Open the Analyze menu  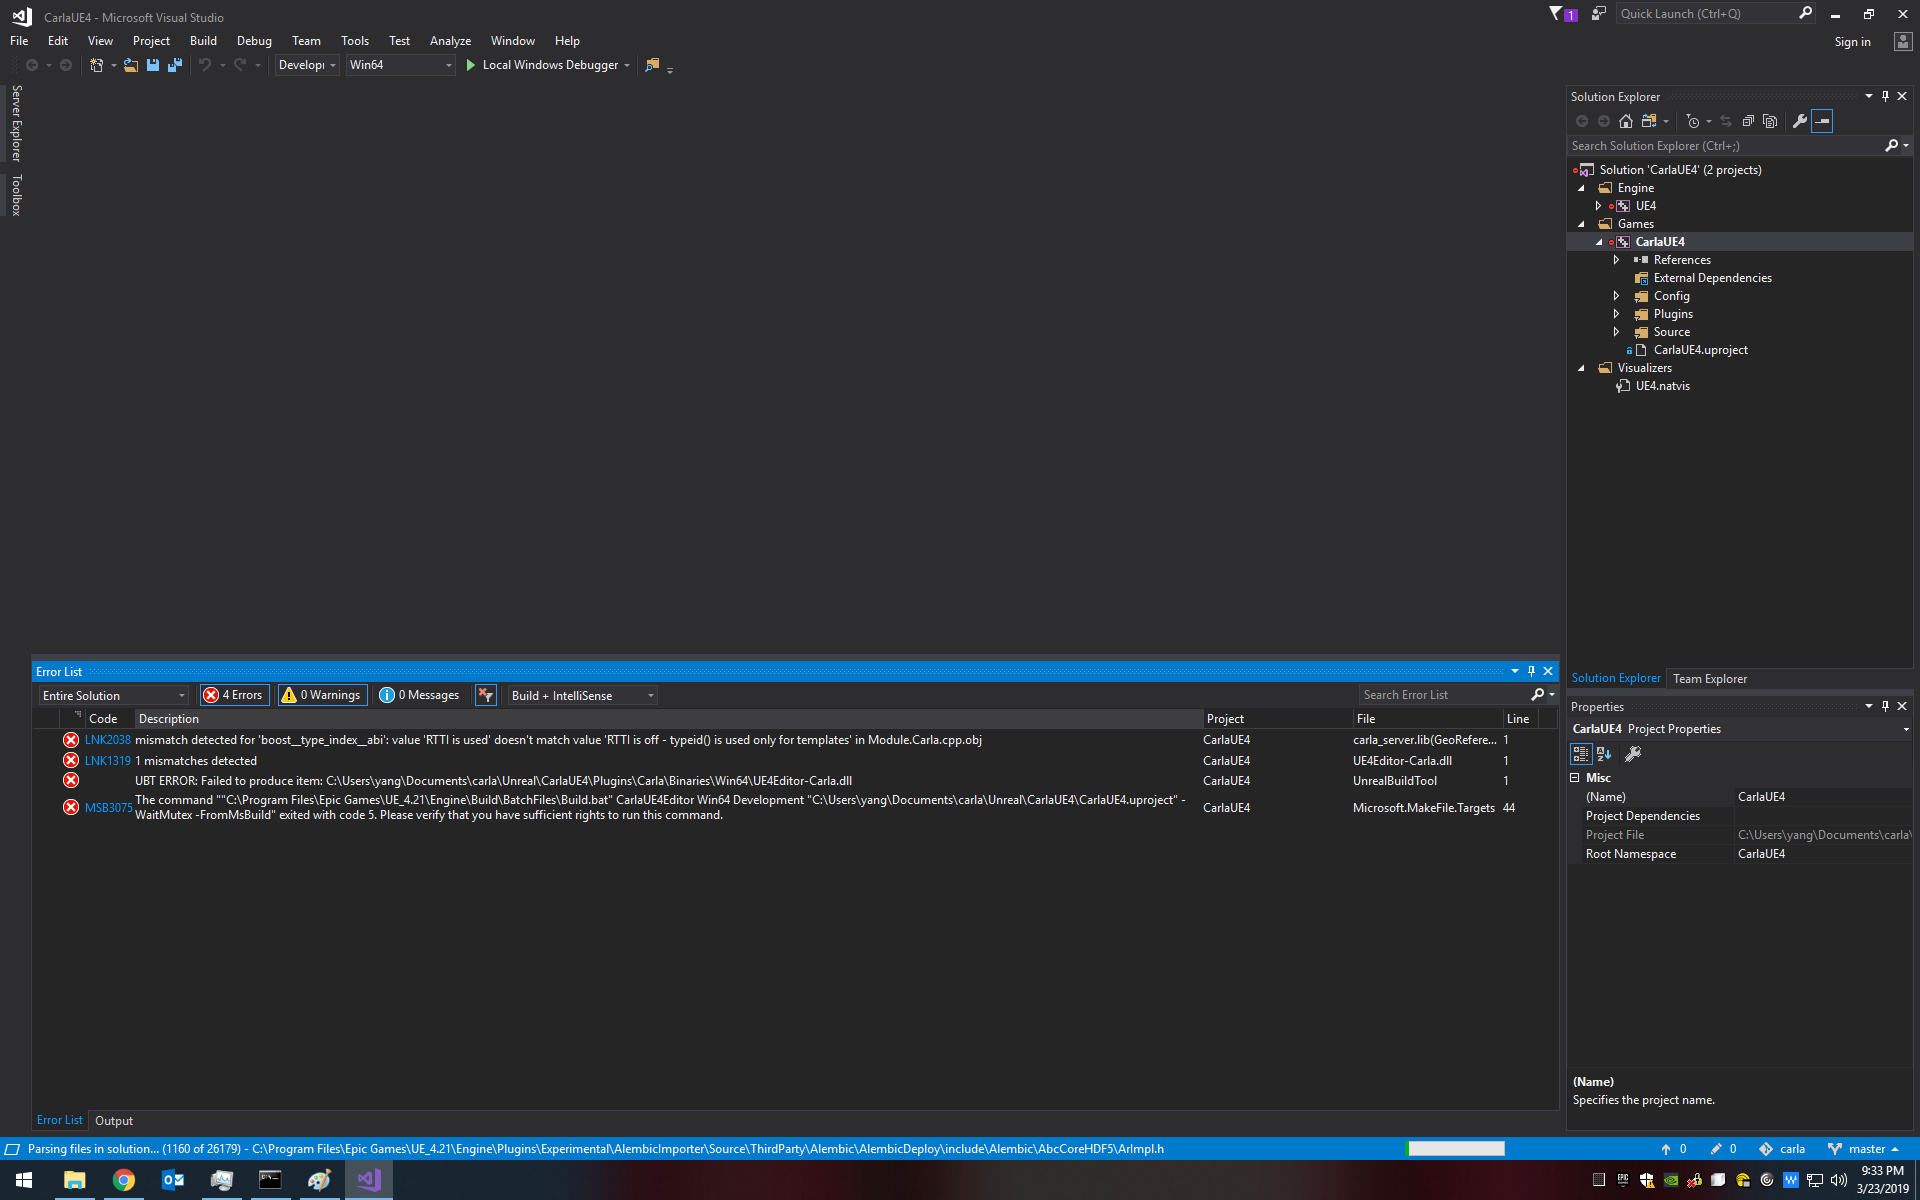tap(450, 41)
